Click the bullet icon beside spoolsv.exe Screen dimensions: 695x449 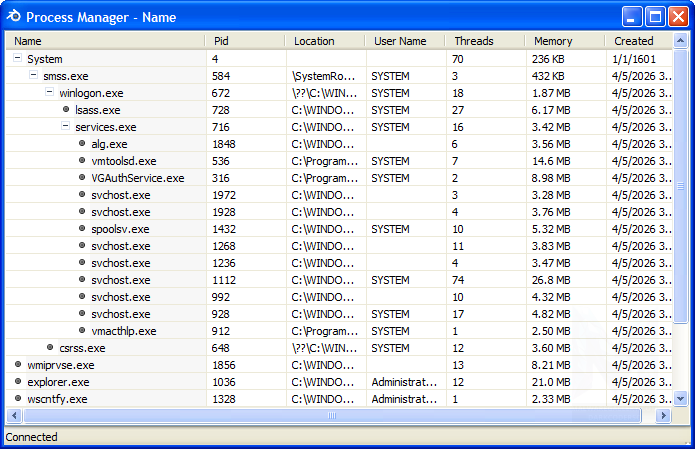(x=82, y=229)
